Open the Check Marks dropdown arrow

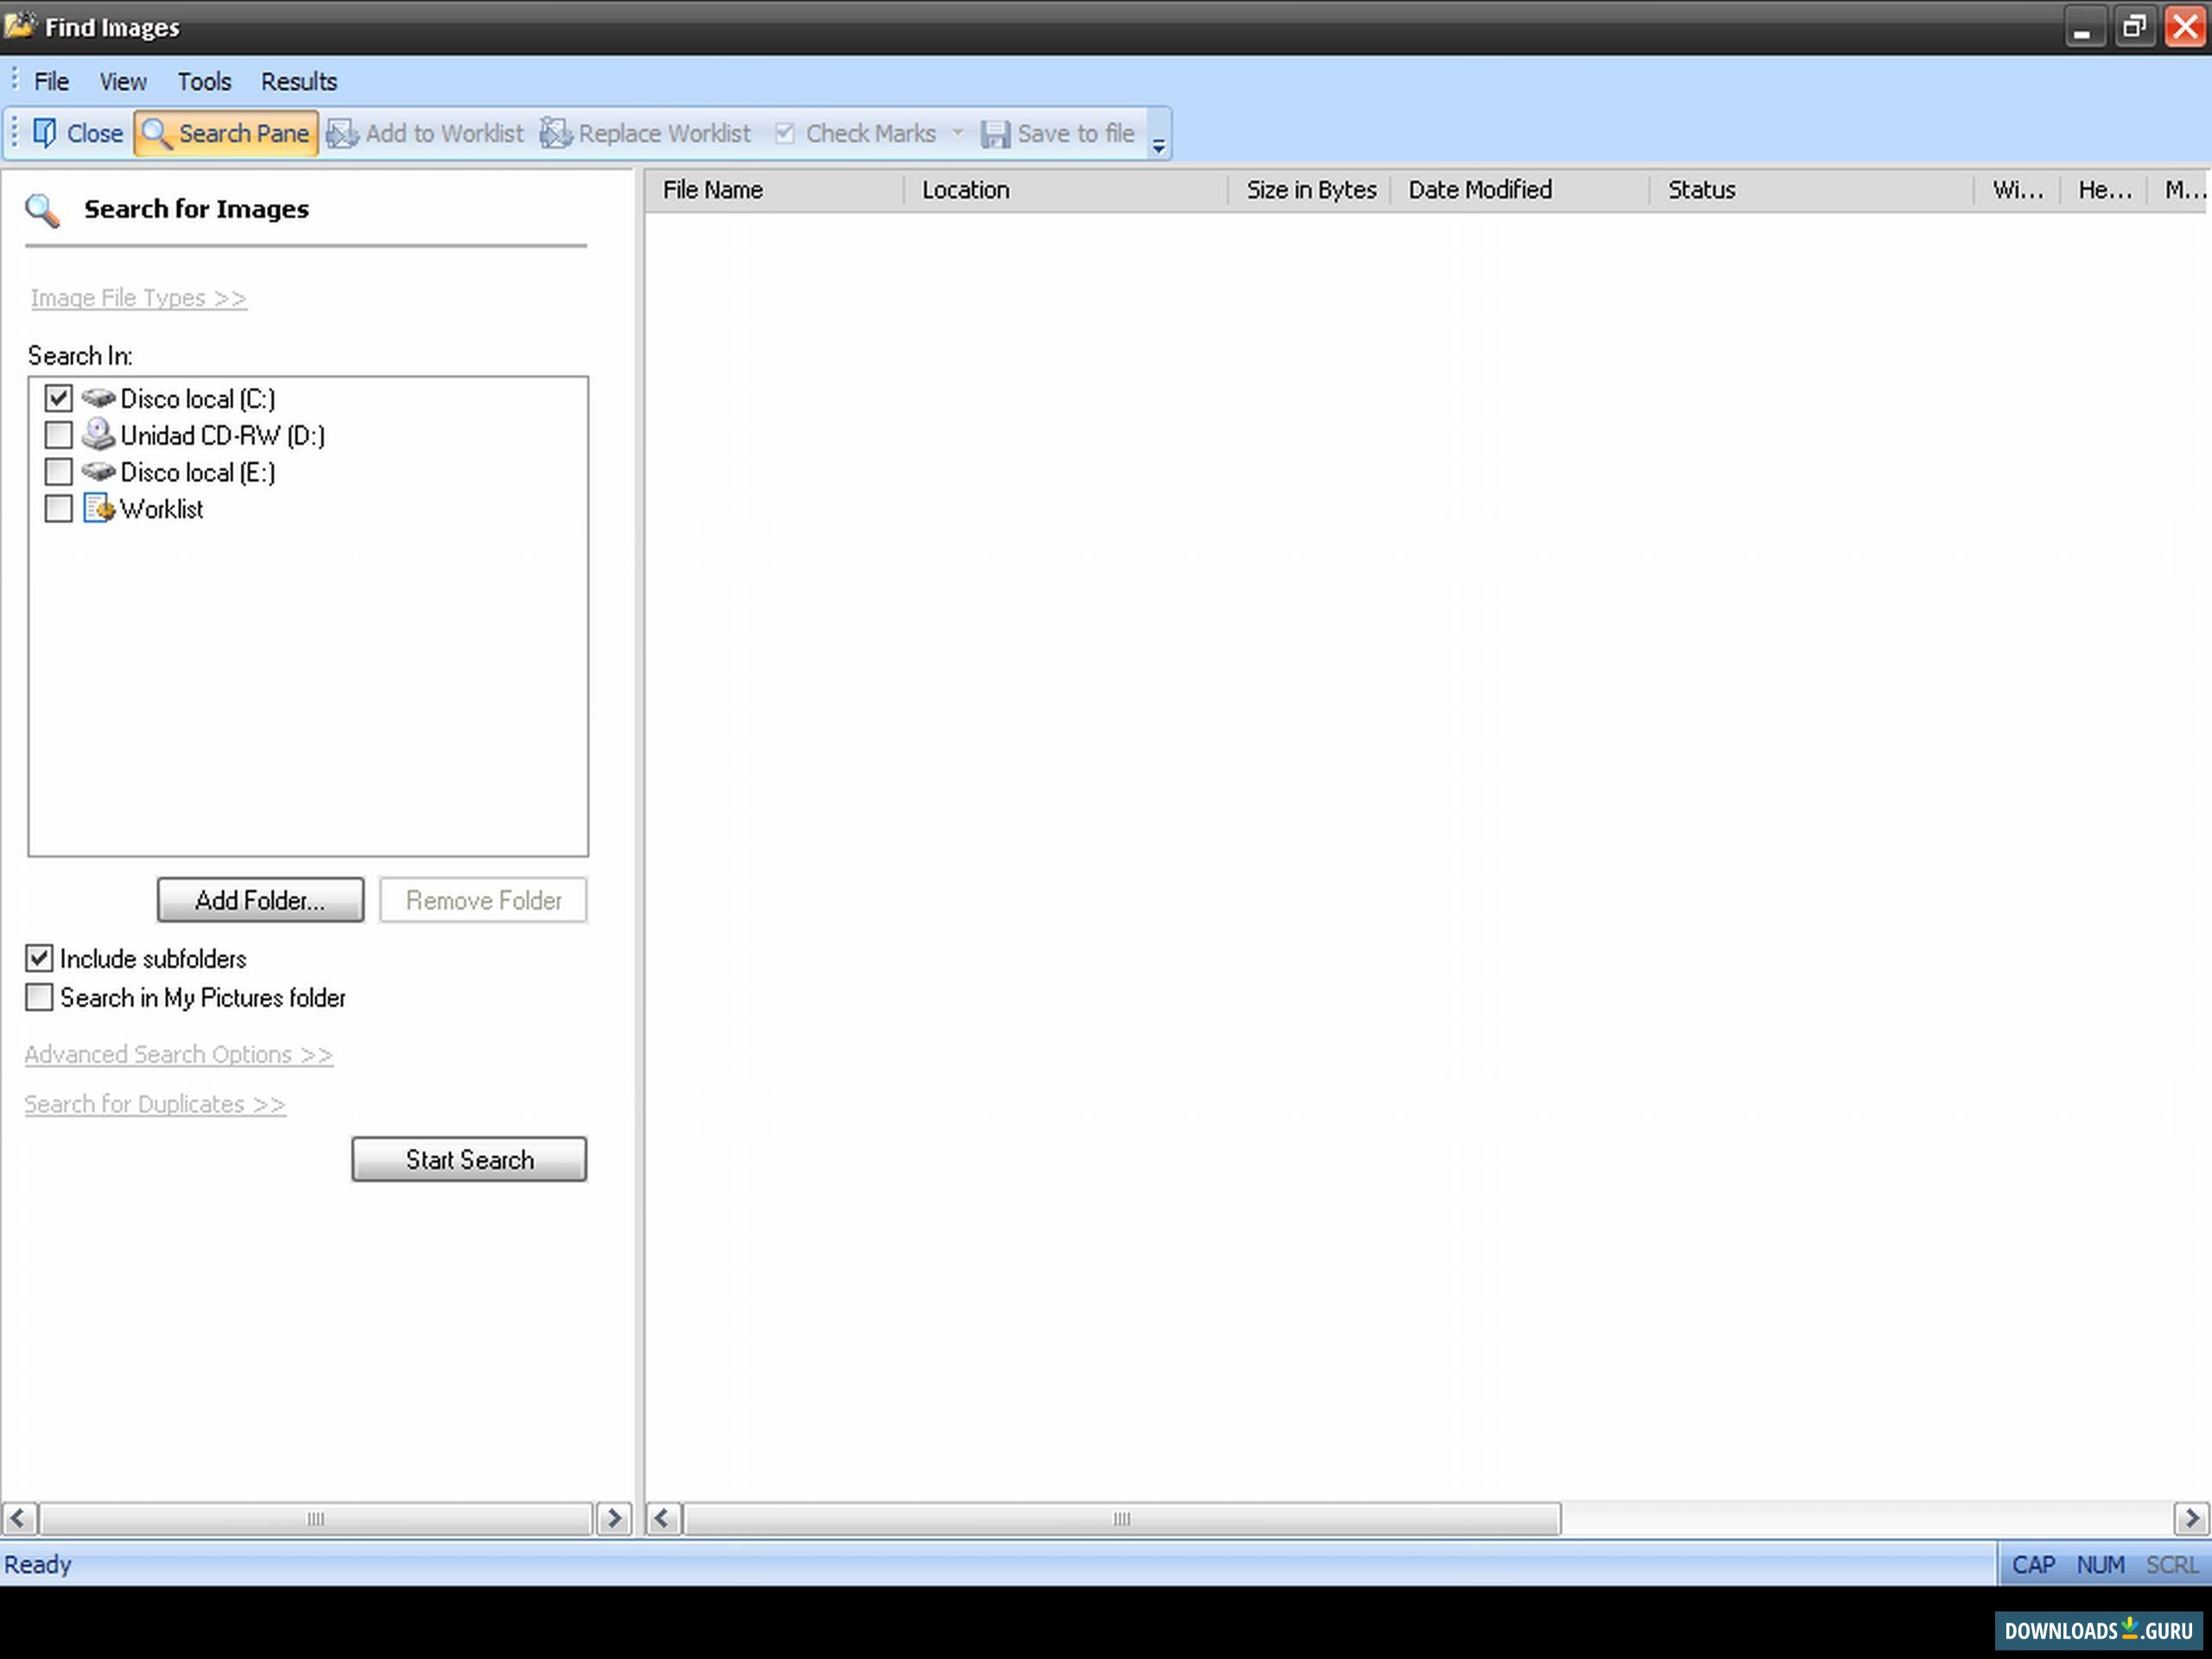pos(957,133)
